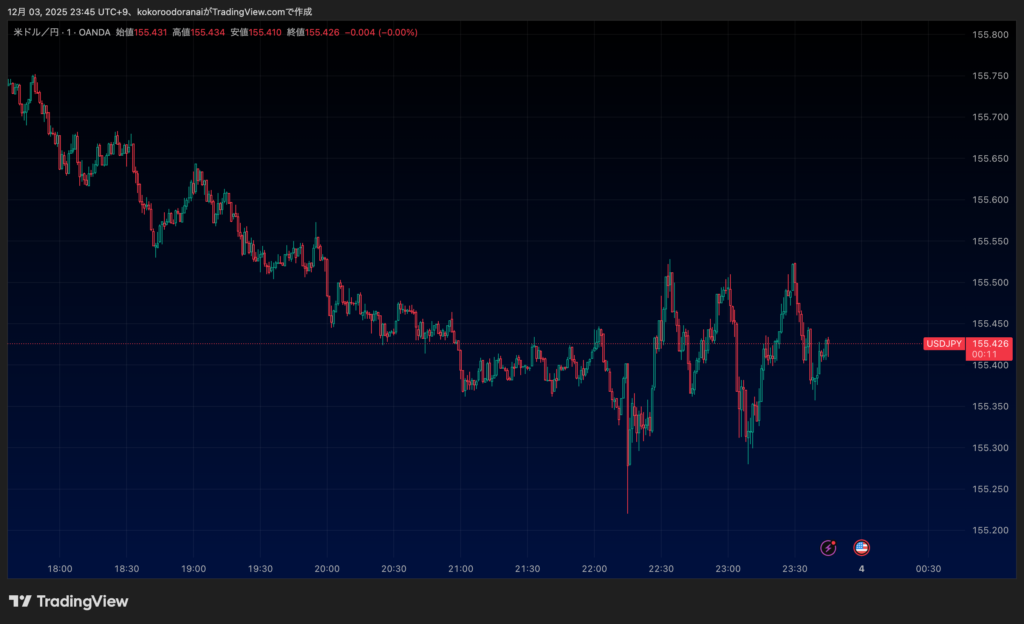Click the 155.500 price axis label
1024x624 pixels.
(989, 282)
